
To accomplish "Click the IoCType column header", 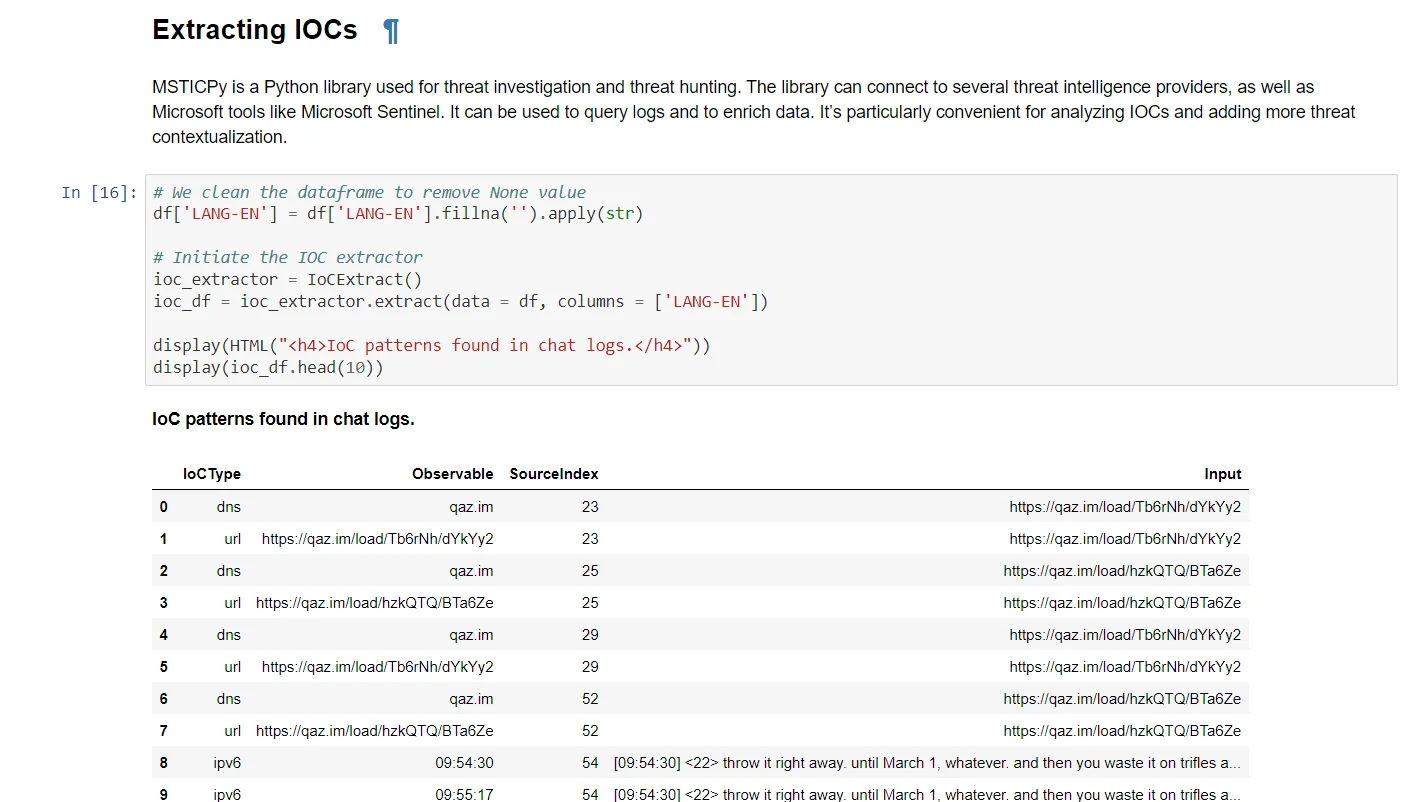I will [x=212, y=474].
